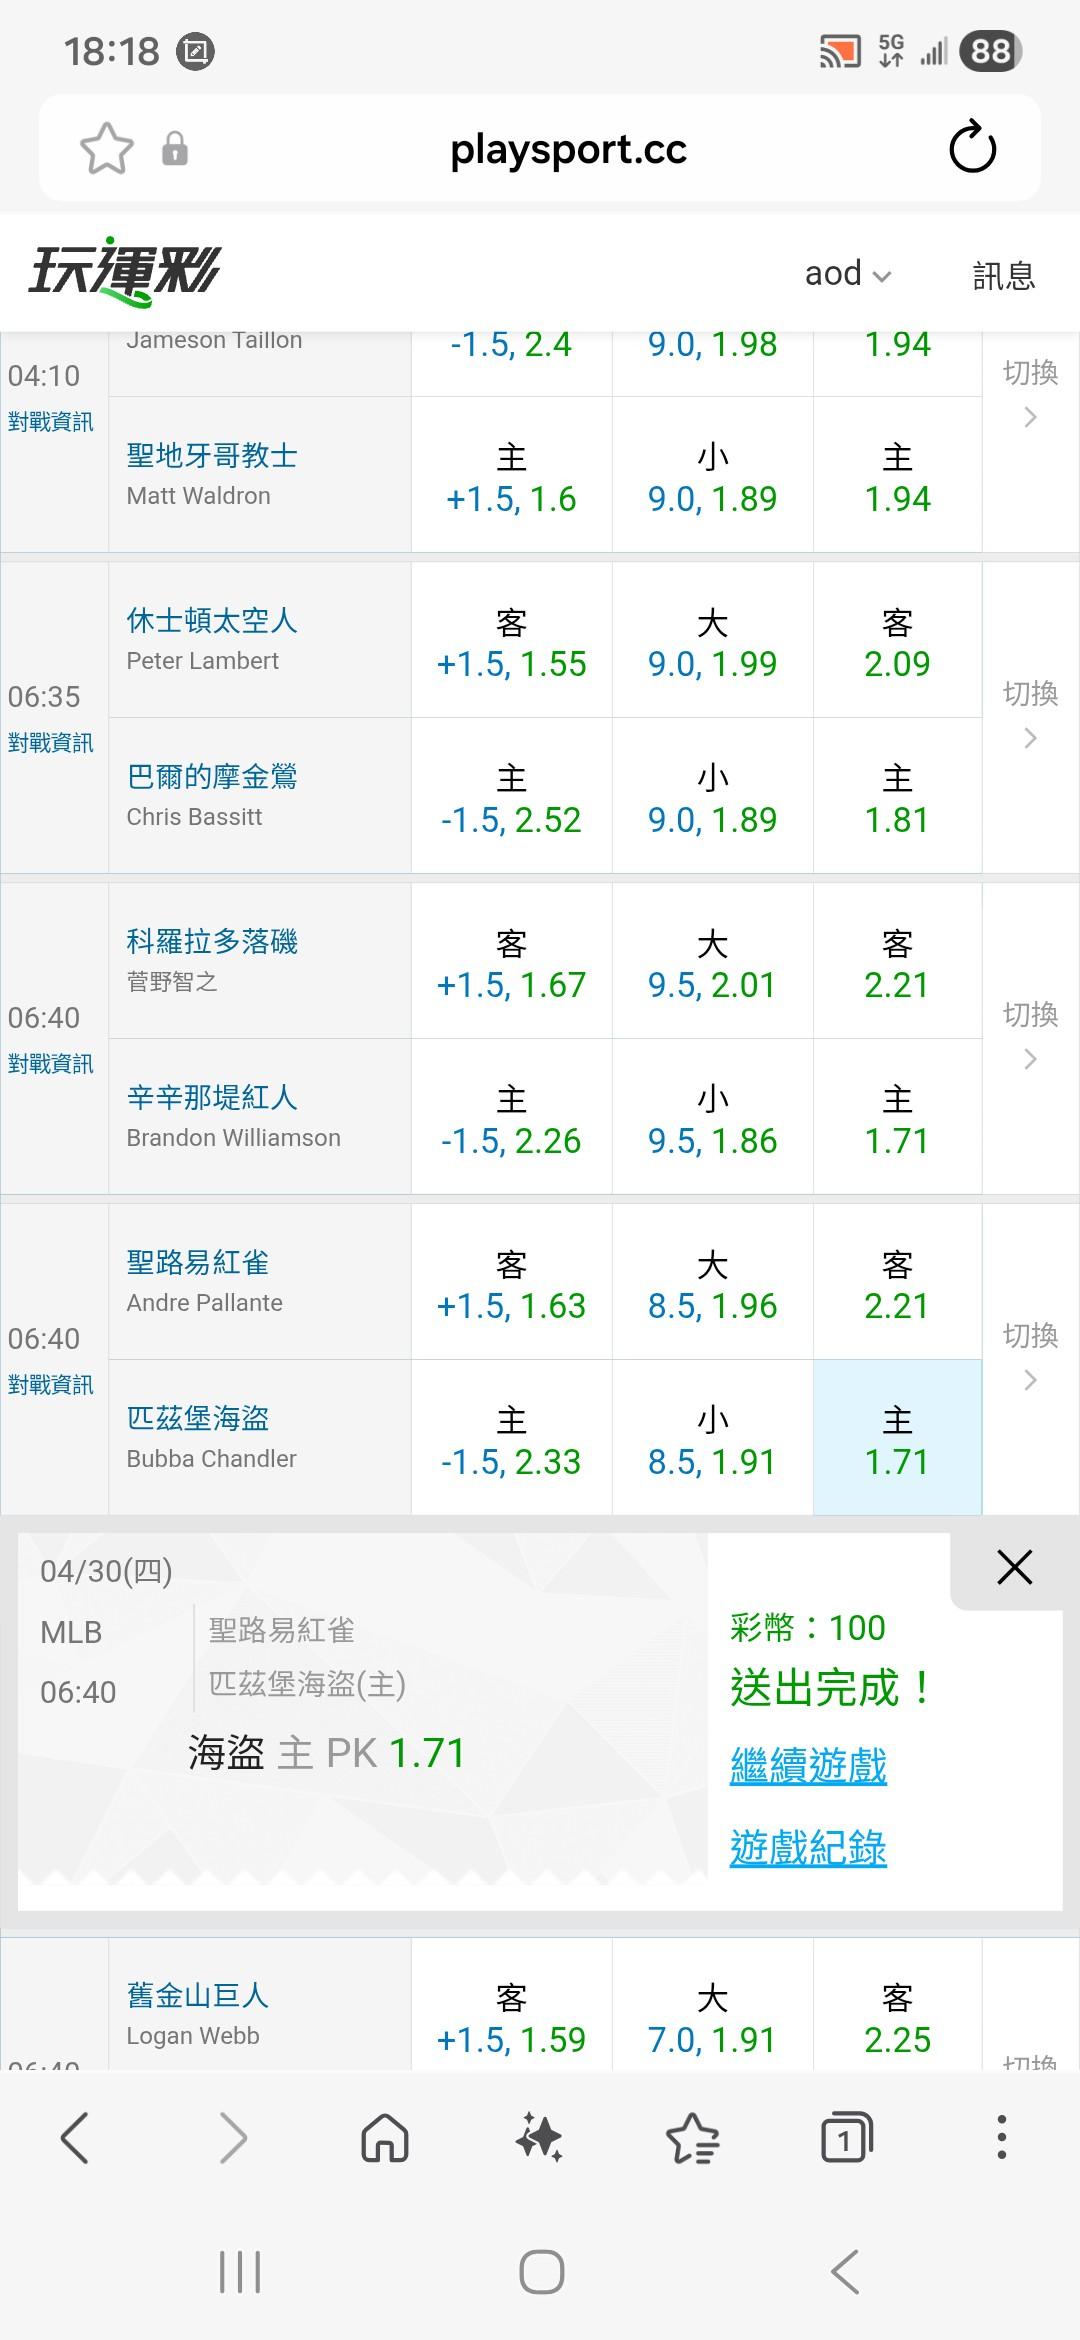Go back to the previous page
This screenshot has width=1080, height=2340.
[x=76, y=2138]
